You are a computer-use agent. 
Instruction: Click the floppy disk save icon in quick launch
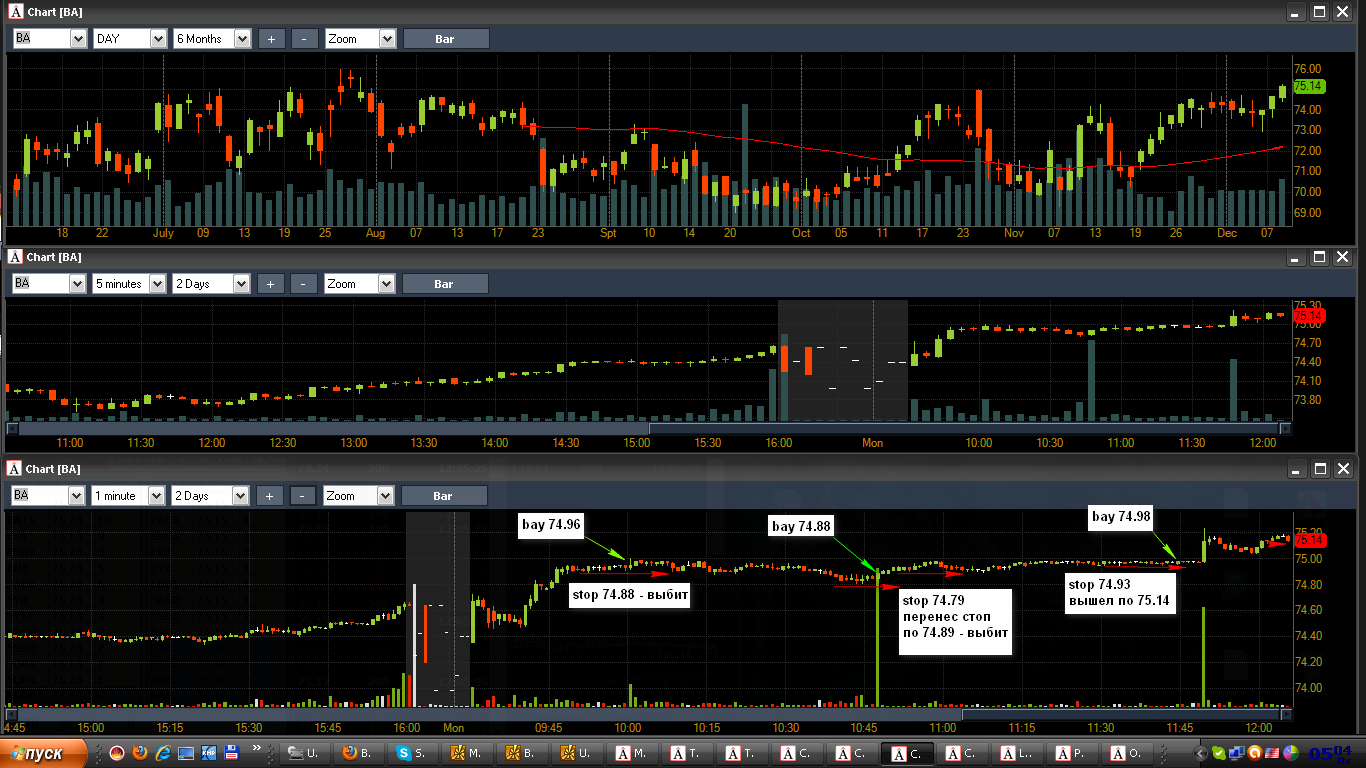pos(232,753)
